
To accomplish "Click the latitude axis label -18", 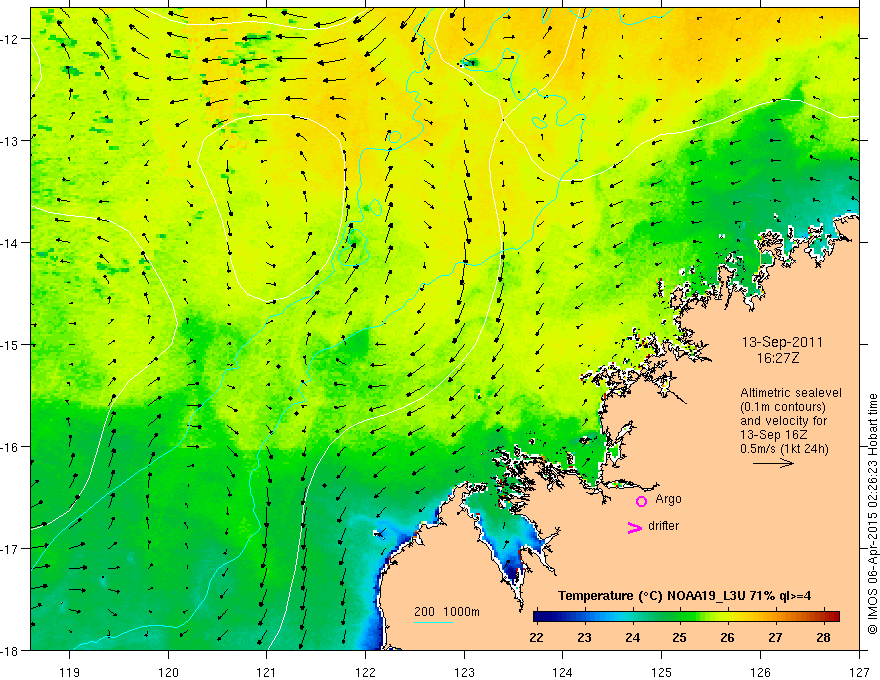I will click(11, 650).
